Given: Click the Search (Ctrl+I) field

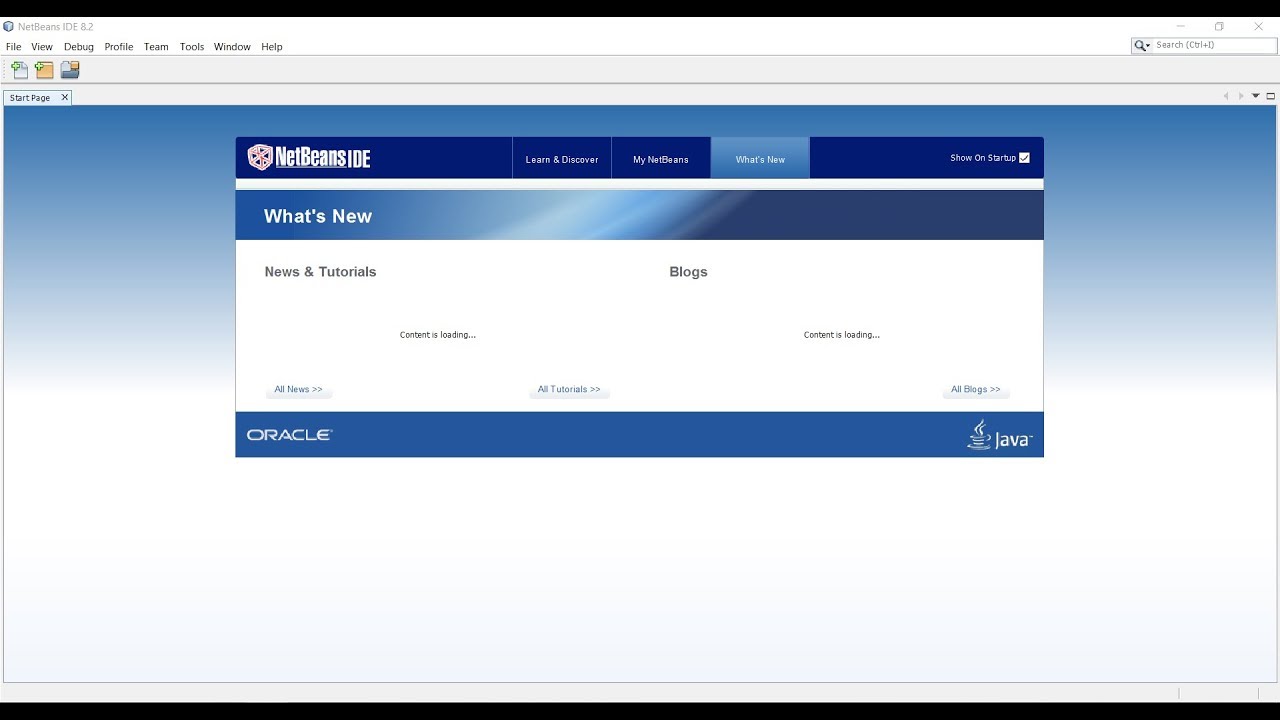Looking at the screenshot, I should click(1215, 45).
